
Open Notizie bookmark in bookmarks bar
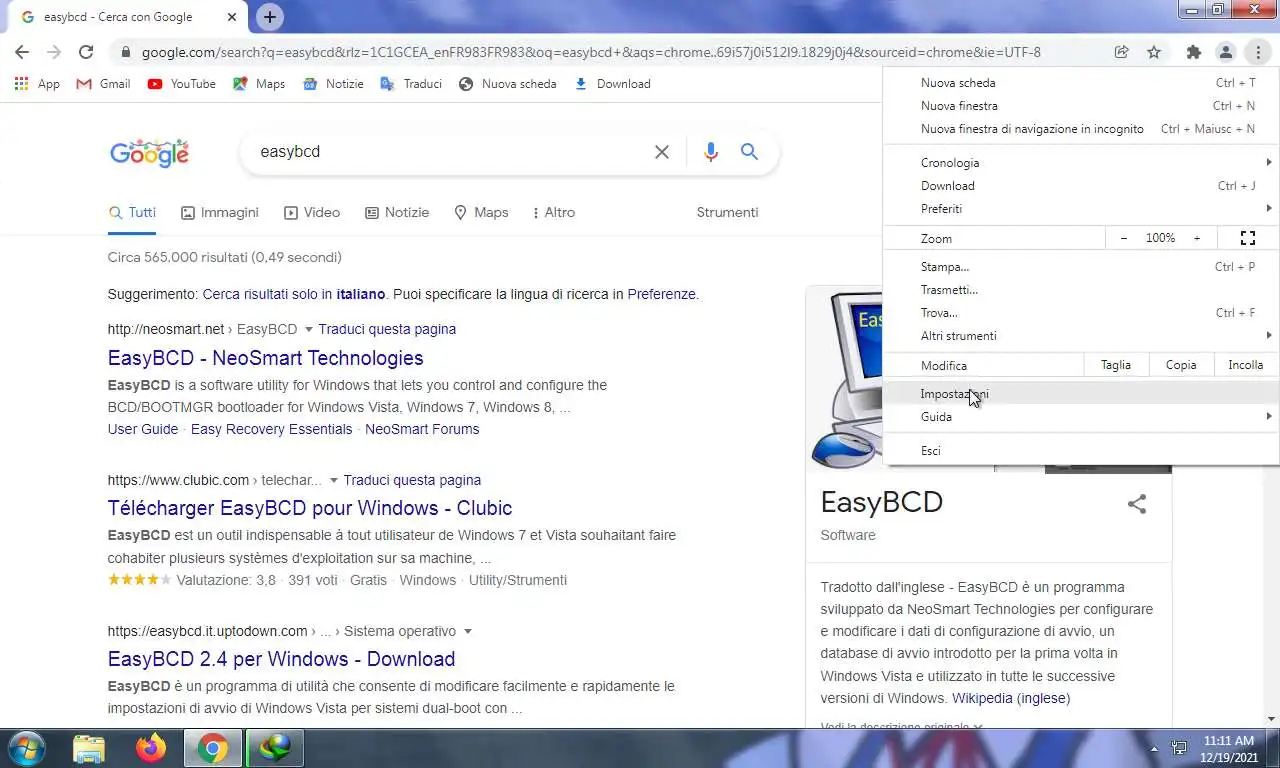(333, 84)
